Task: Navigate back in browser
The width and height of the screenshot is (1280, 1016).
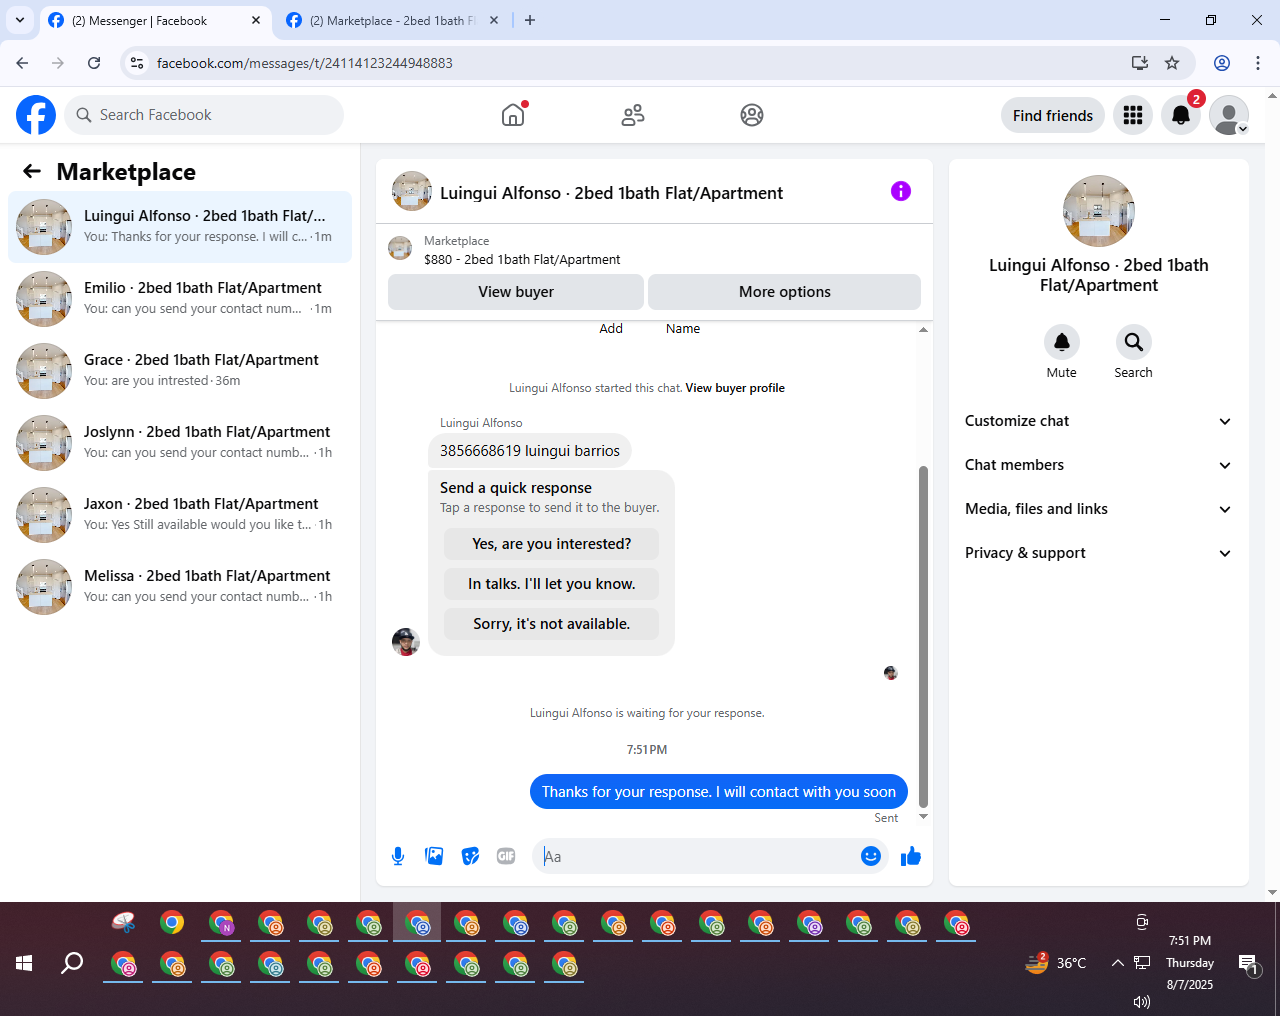Action: pos(22,63)
